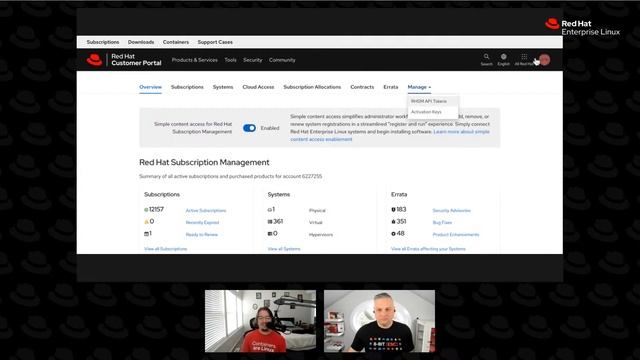Open the Subscription Allocations tab
640x360 pixels.
[312, 87]
